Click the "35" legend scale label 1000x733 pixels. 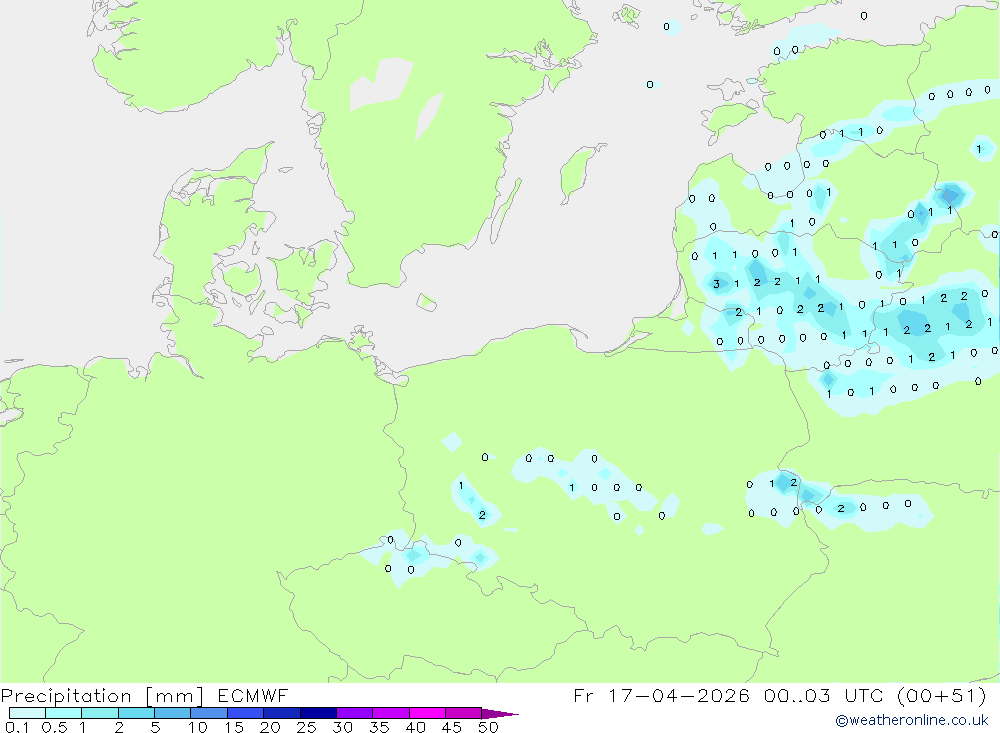tap(379, 727)
